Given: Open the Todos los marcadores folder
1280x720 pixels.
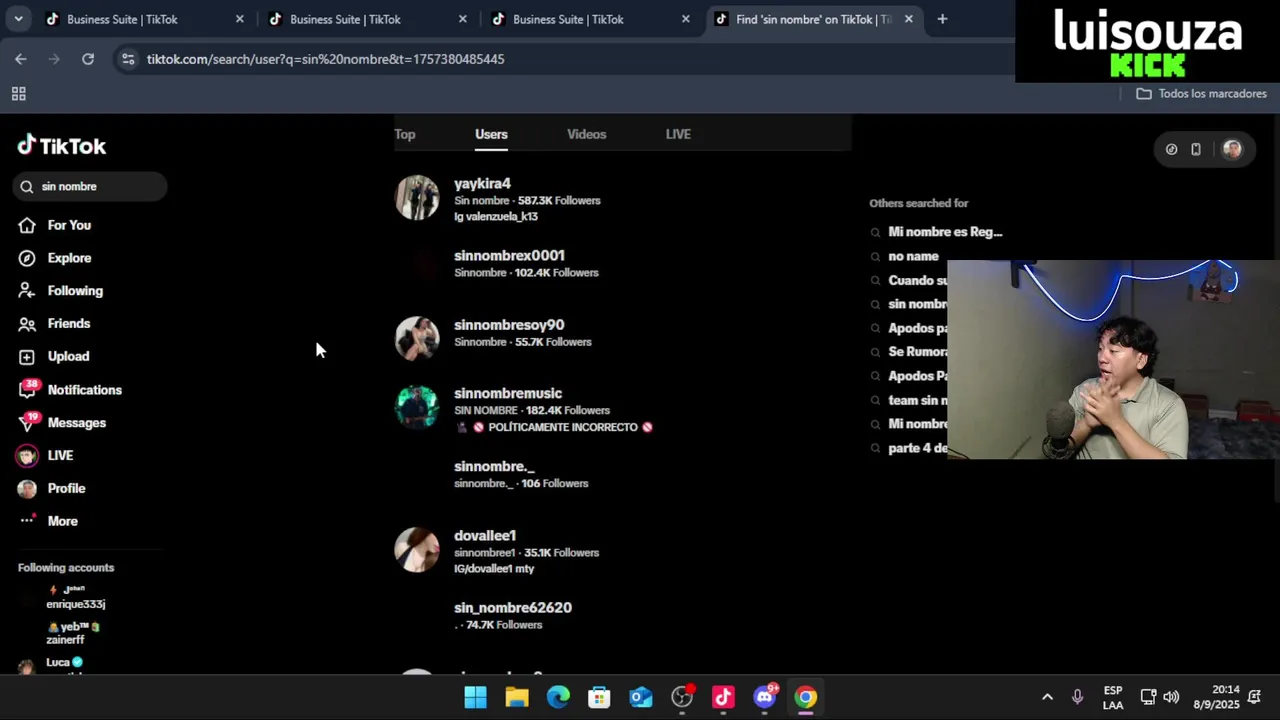Looking at the screenshot, I should tap(1202, 94).
